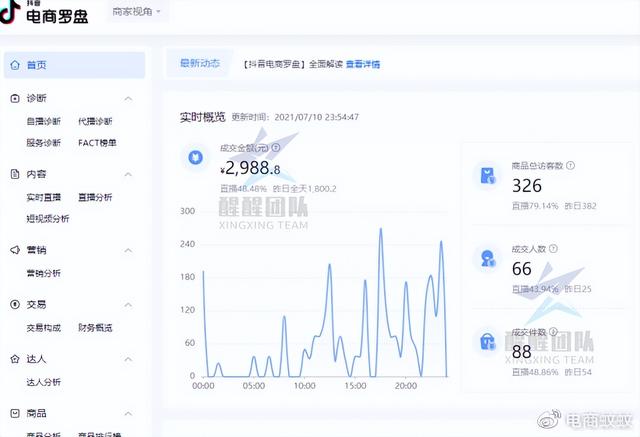Switch to the 最新动态 tab

pos(199,64)
